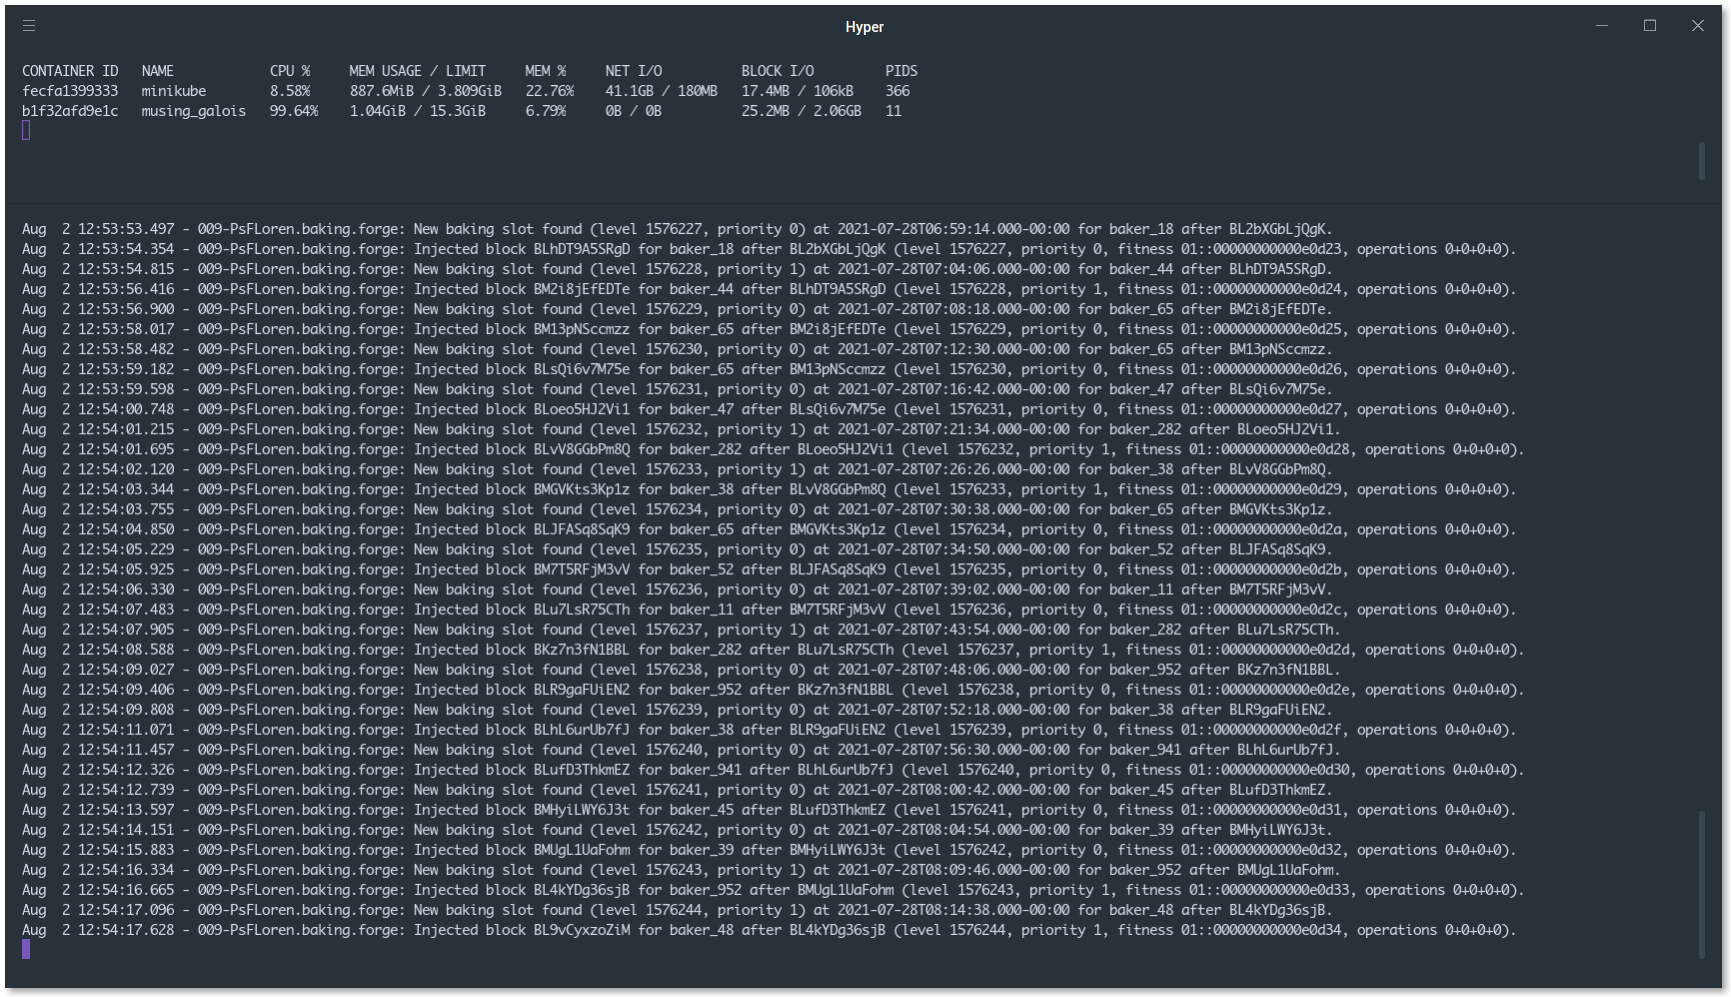The height and width of the screenshot is (997, 1731).
Task: Click injected block BLJFASq8SqK9
Action: 582,529
